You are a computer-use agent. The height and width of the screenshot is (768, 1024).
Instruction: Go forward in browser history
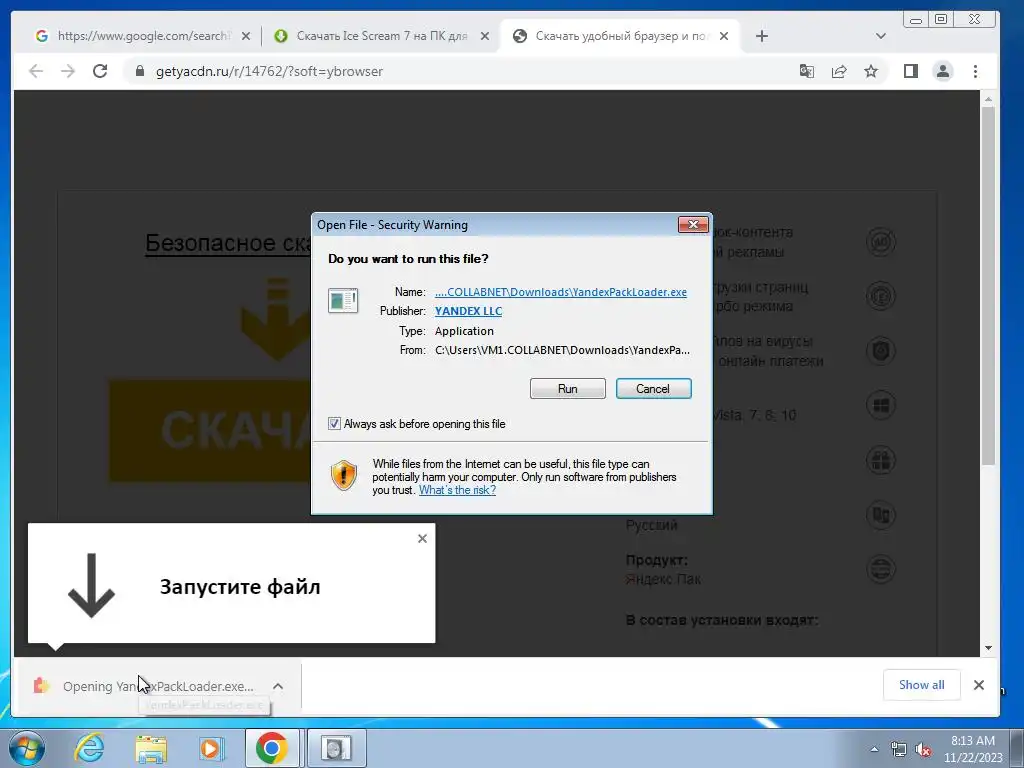pyautogui.click(x=68, y=71)
